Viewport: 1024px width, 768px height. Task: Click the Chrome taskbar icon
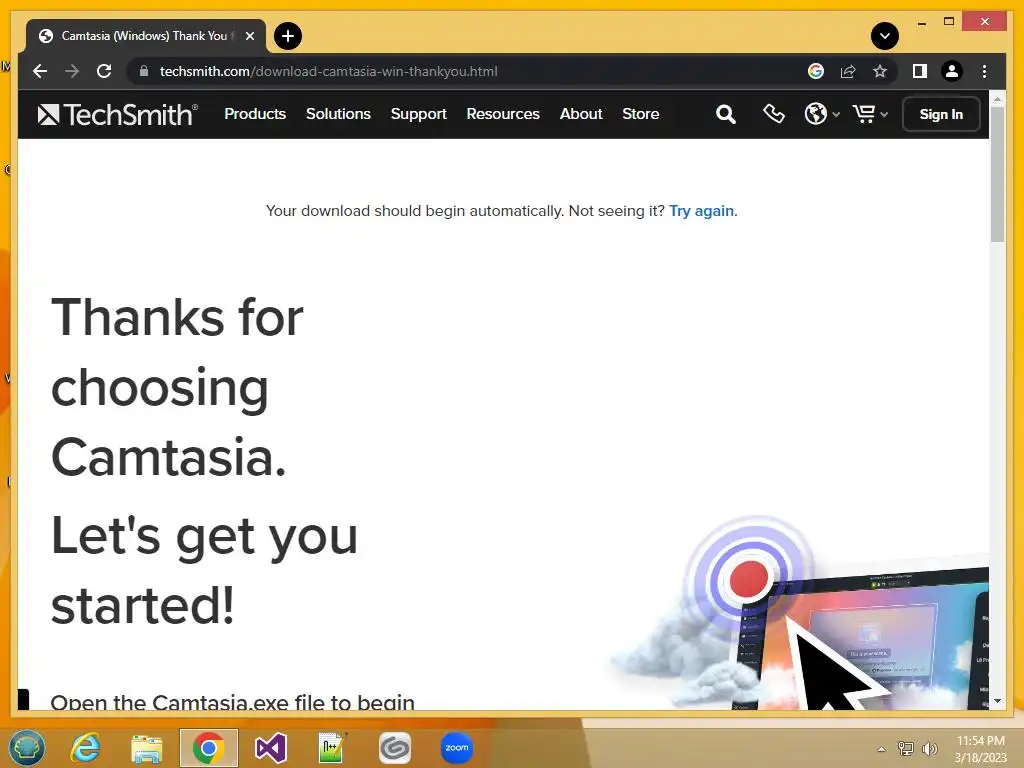coord(208,748)
